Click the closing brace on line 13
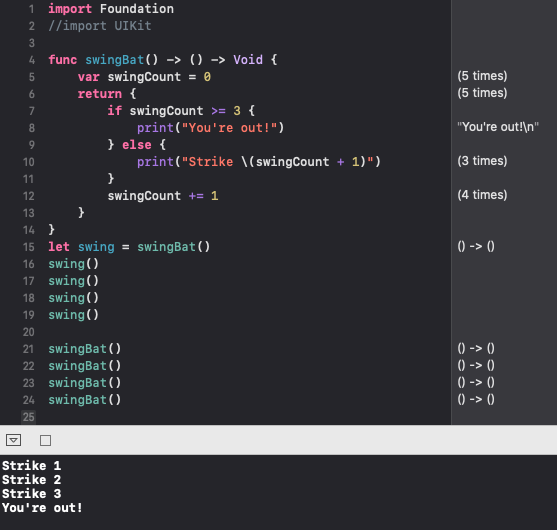The image size is (557, 530). [x=81, y=213]
